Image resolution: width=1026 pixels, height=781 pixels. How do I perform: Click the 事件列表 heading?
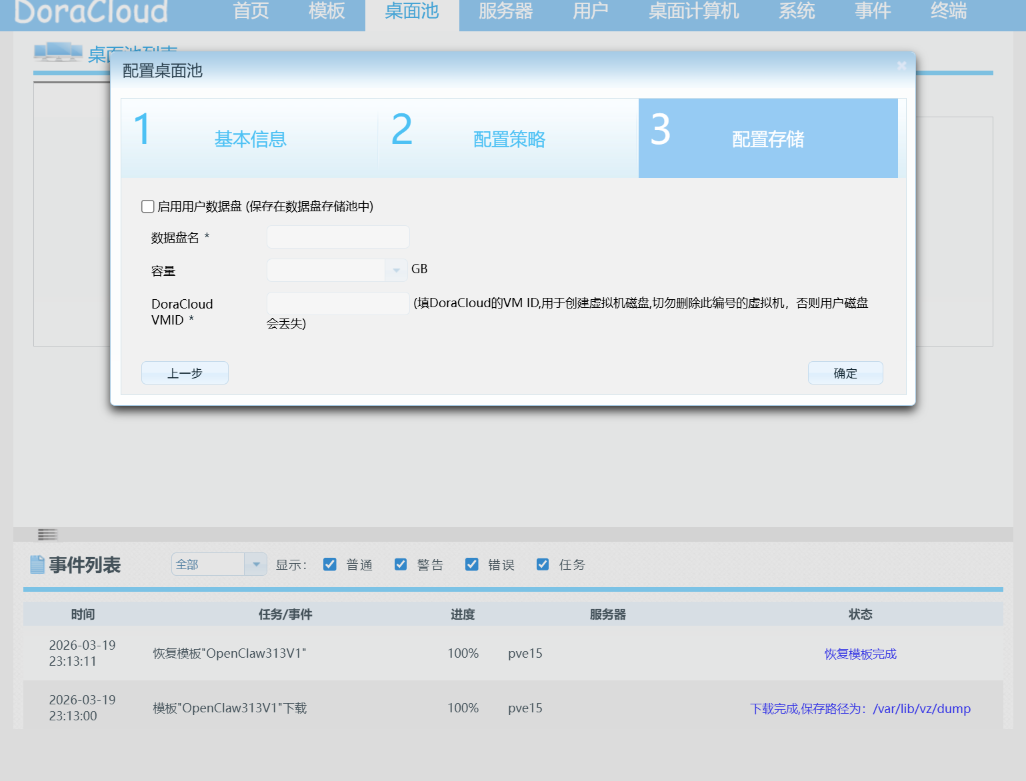[x=84, y=564]
